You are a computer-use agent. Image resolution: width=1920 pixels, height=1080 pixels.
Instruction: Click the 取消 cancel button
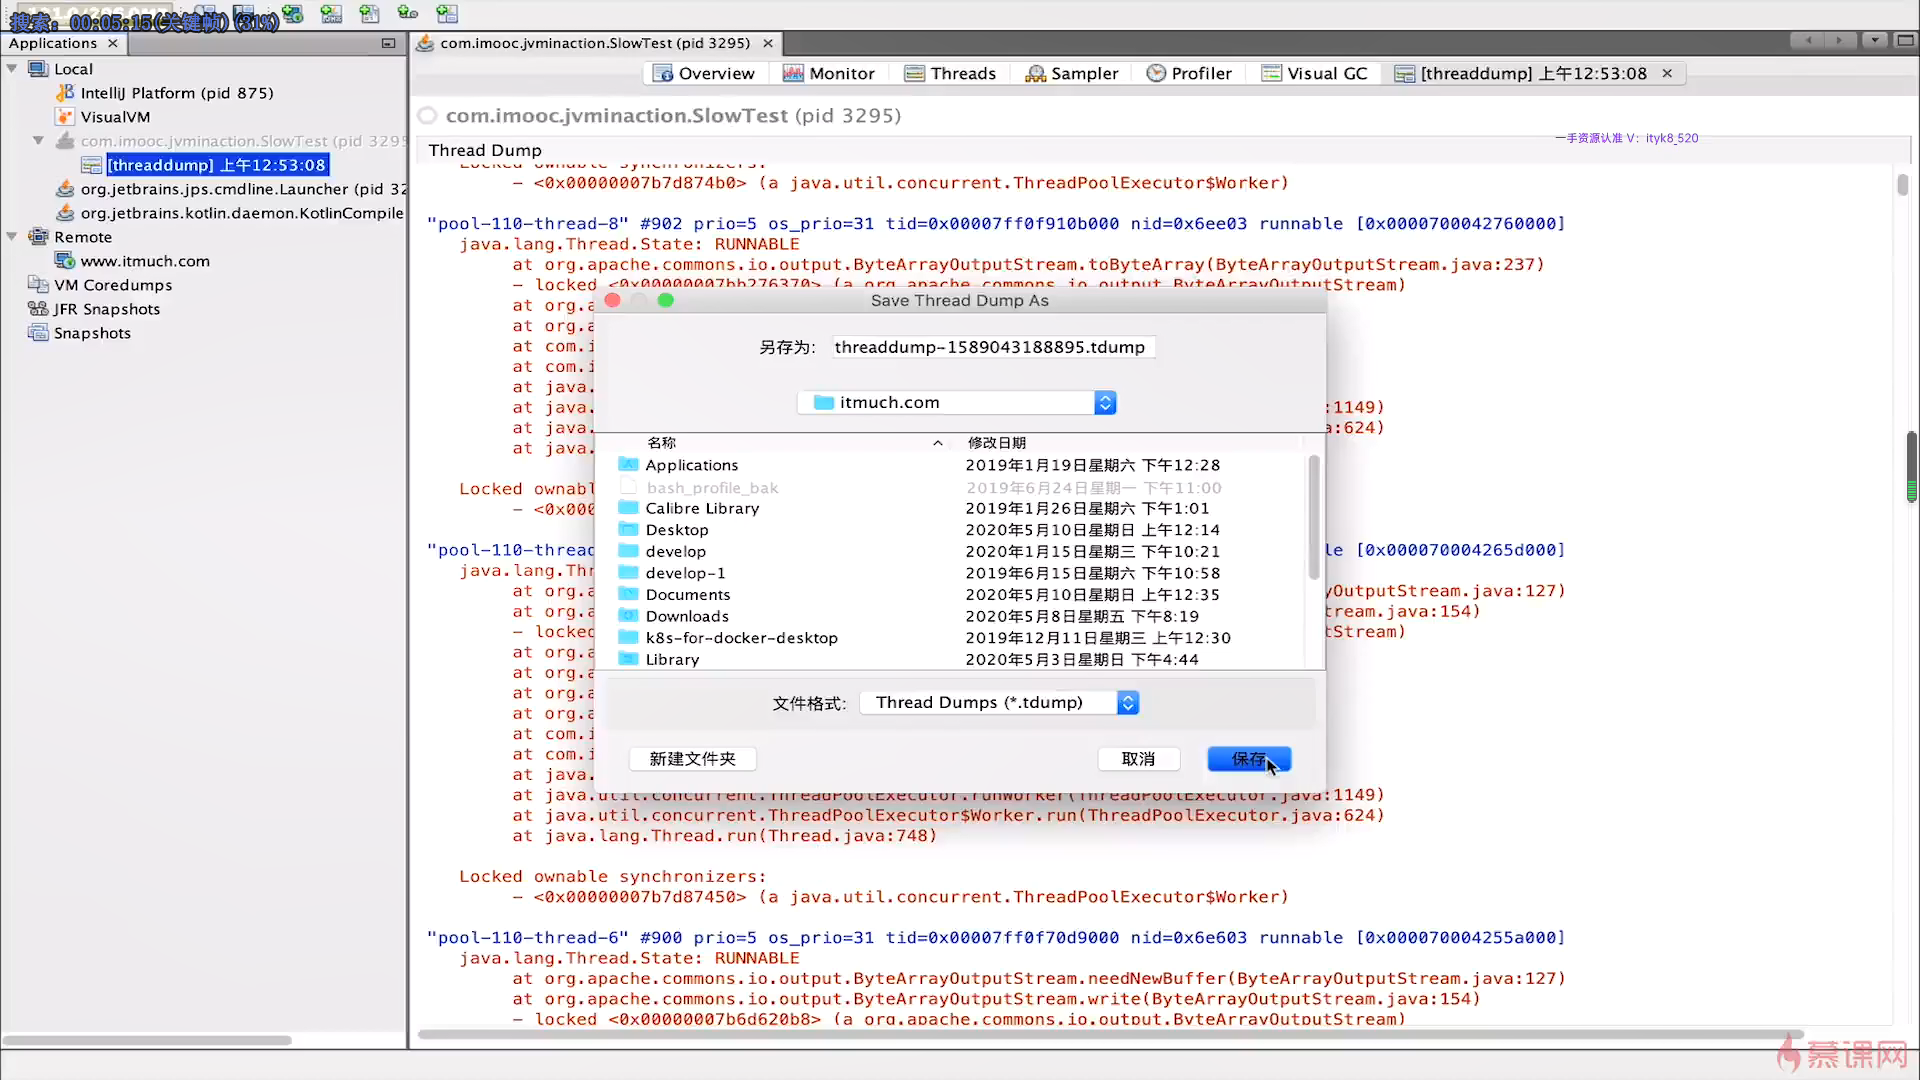(1138, 759)
